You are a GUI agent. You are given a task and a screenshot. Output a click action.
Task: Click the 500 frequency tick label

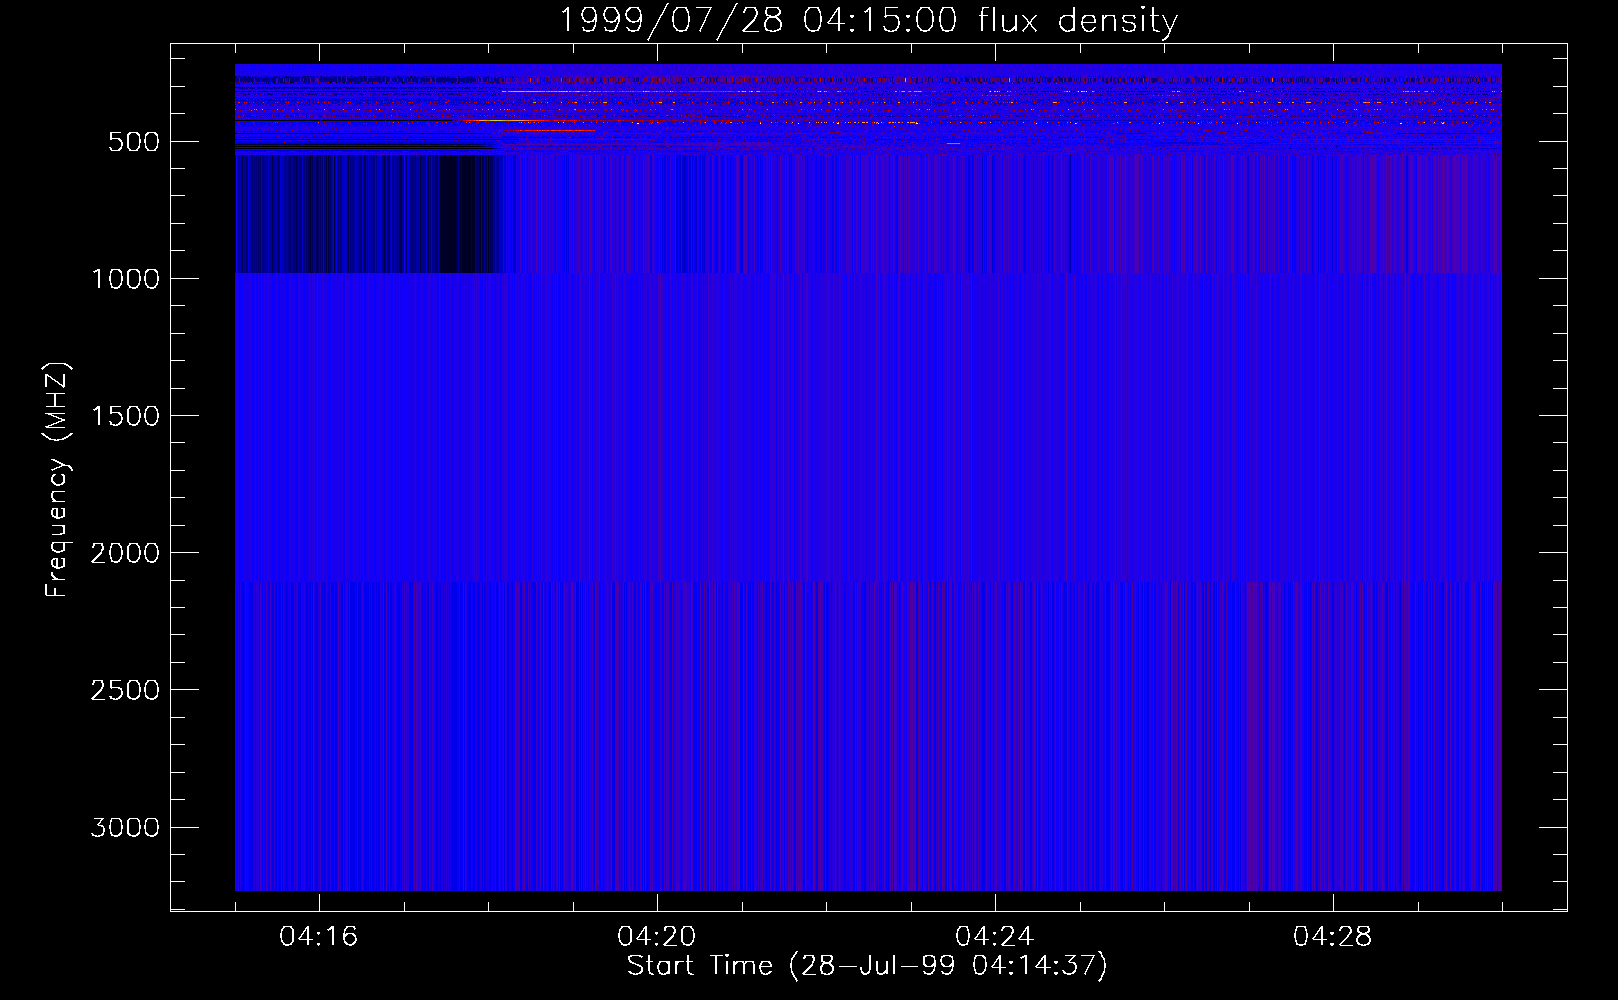[134, 142]
